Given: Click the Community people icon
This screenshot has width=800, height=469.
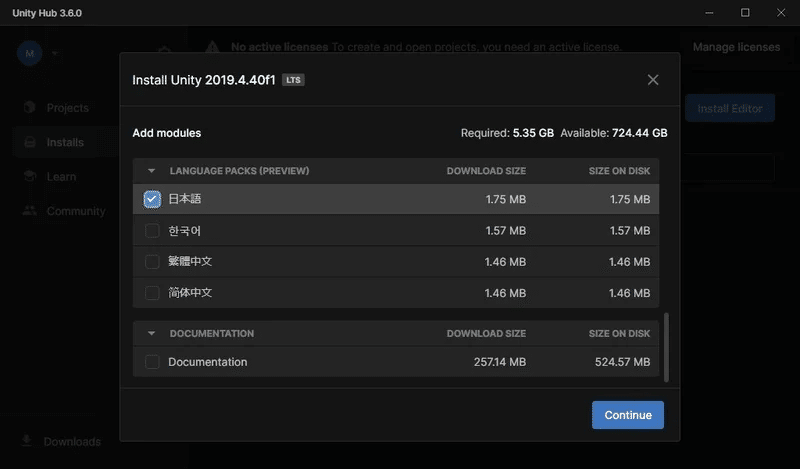Looking at the screenshot, I should (30, 210).
